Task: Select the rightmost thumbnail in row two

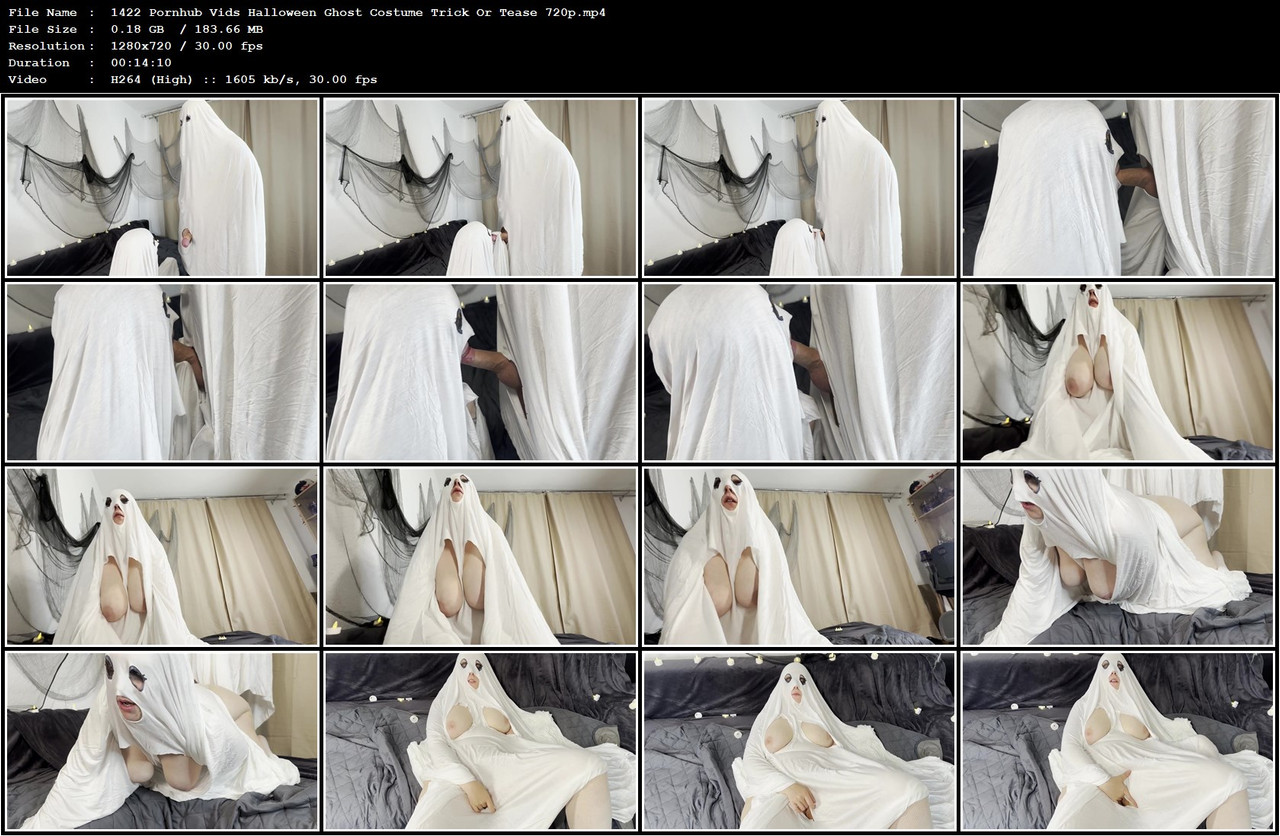Action: tap(1117, 371)
